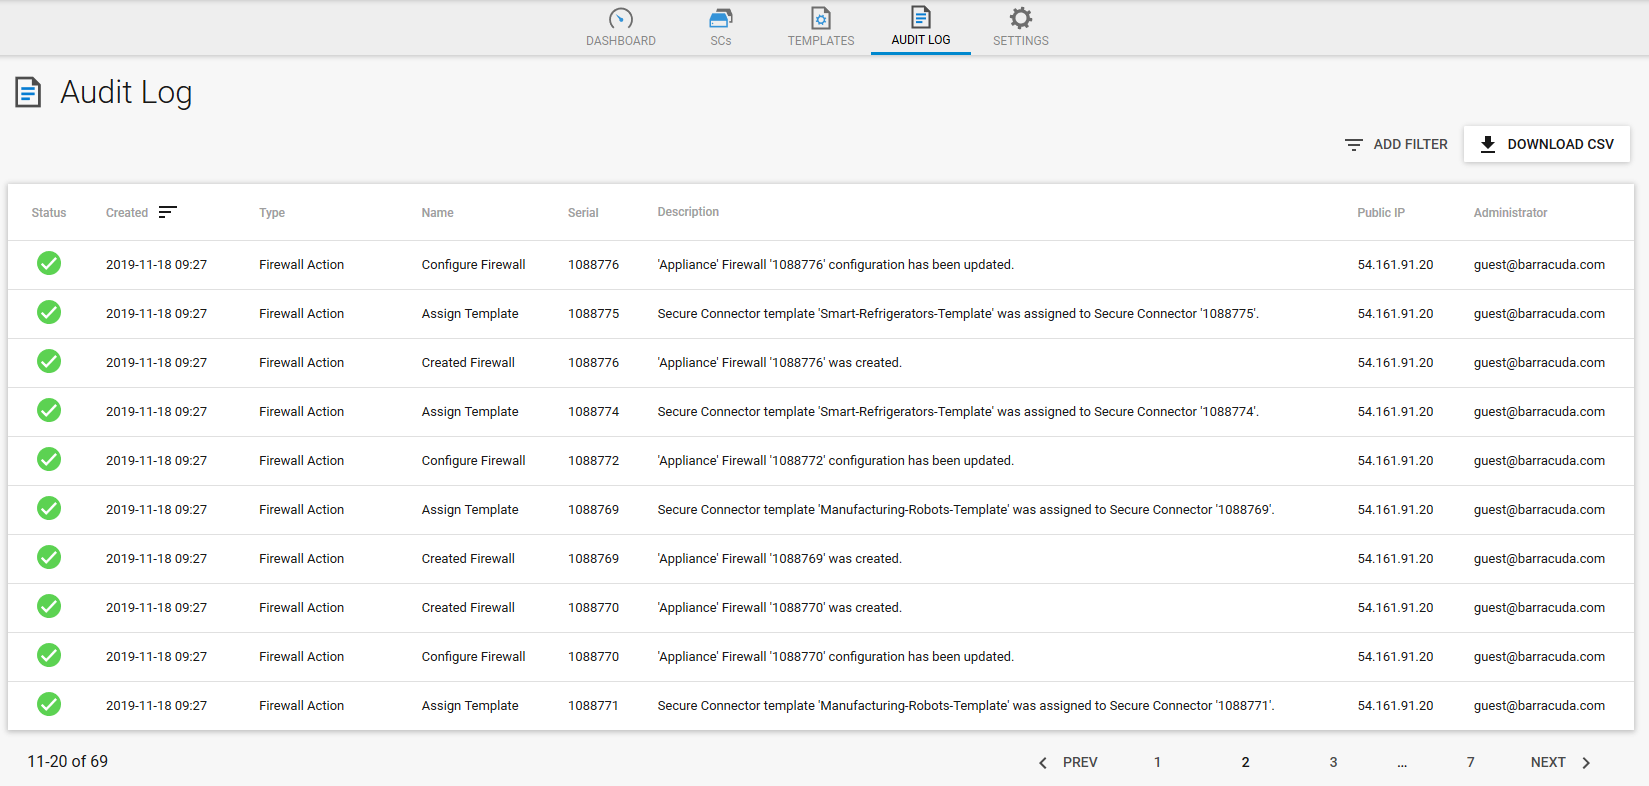1649x786 pixels.
Task: Go to the Settings tab
Action: click(1021, 28)
